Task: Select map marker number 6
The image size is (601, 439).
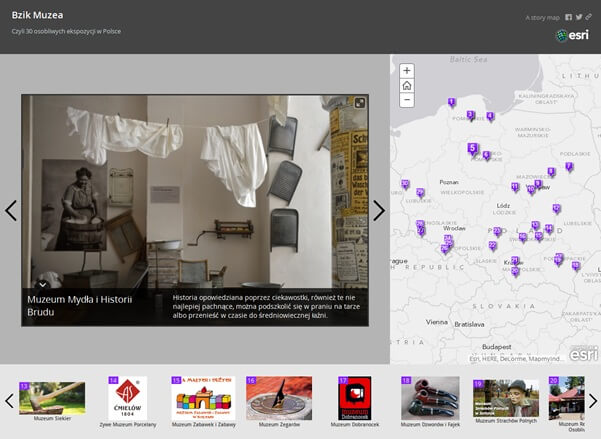Action: click(x=486, y=155)
